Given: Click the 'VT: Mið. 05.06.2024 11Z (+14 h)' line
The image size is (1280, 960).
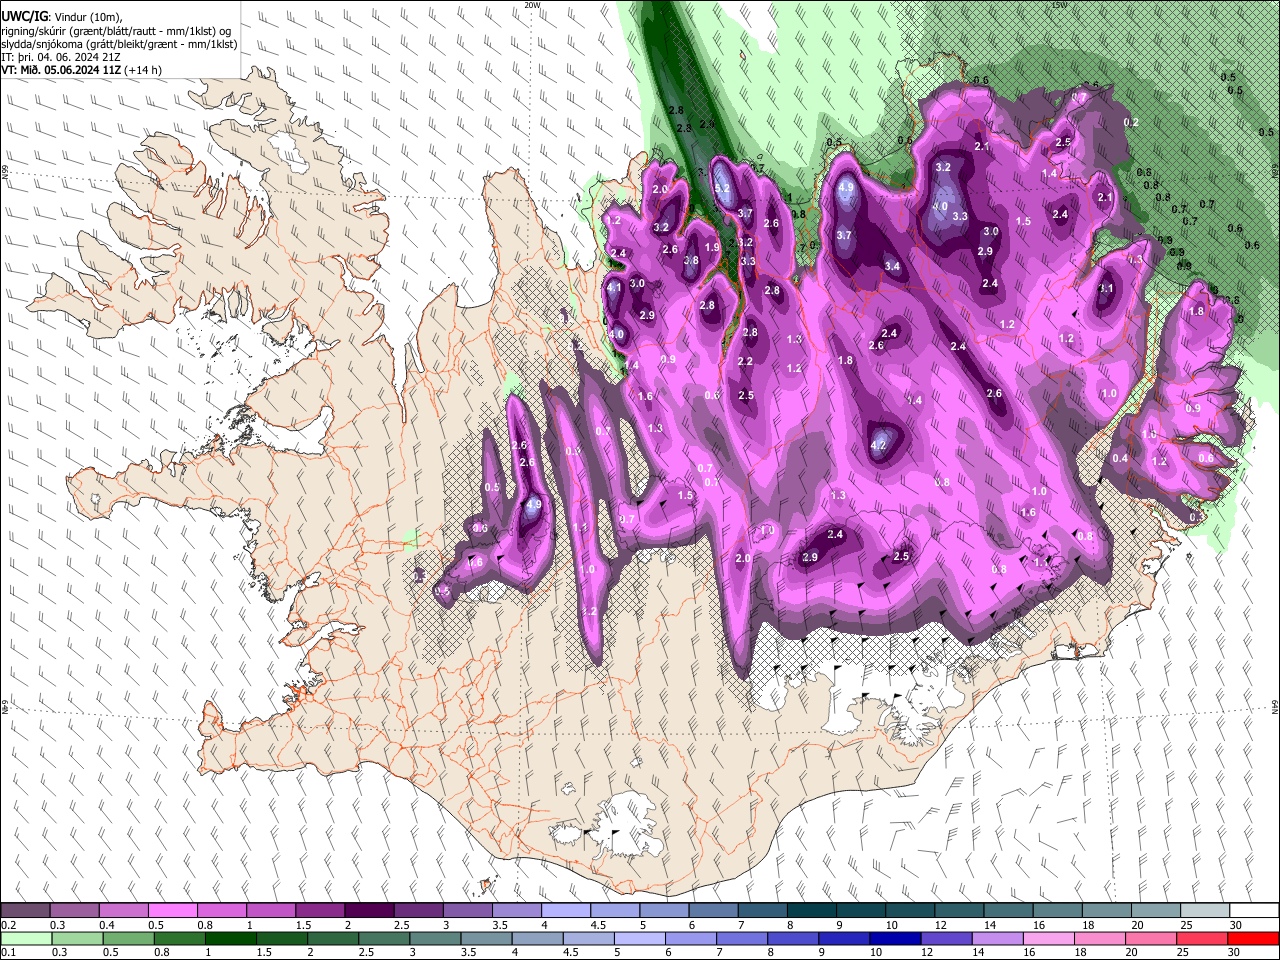Looking at the screenshot, I should pos(82,71).
